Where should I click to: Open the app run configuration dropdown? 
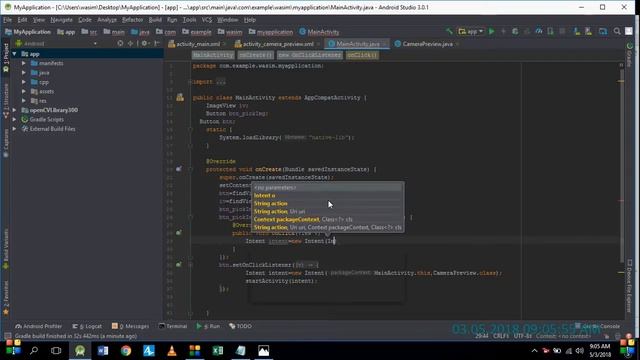pos(471,31)
